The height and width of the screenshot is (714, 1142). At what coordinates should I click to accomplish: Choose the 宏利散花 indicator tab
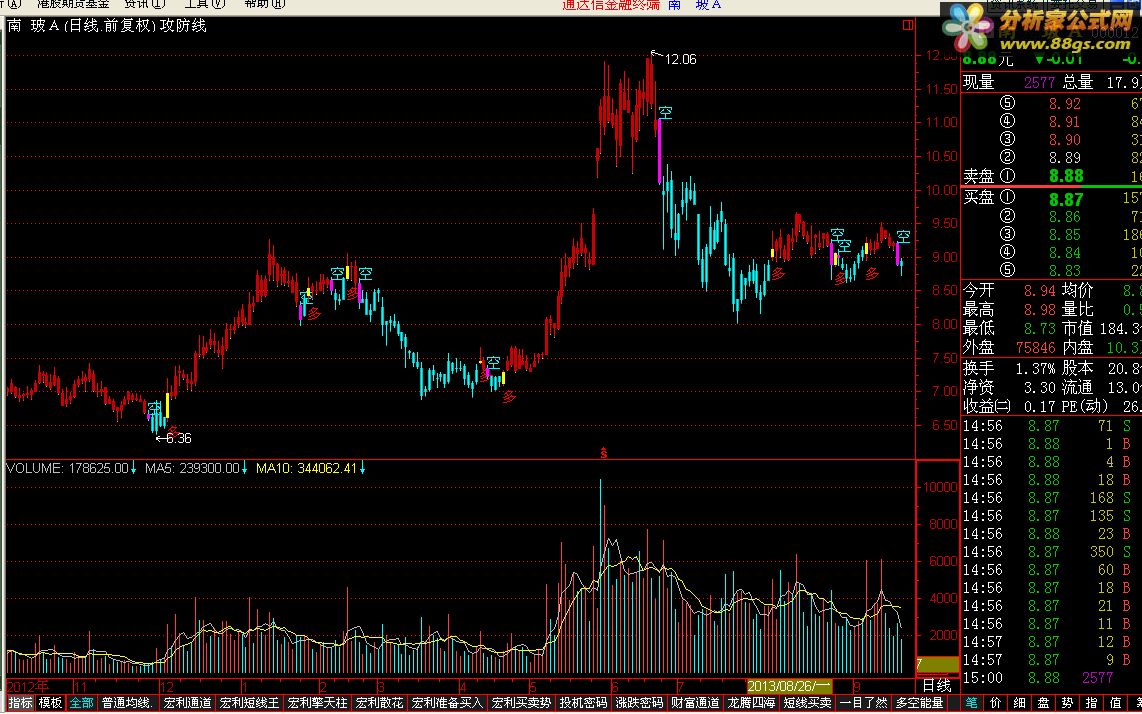379,704
